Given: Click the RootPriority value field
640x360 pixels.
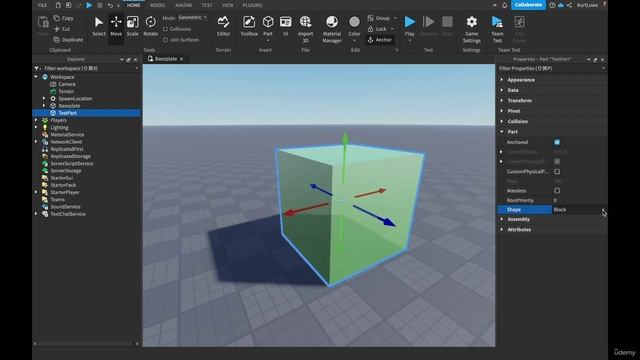Looking at the screenshot, I should click(579, 200).
